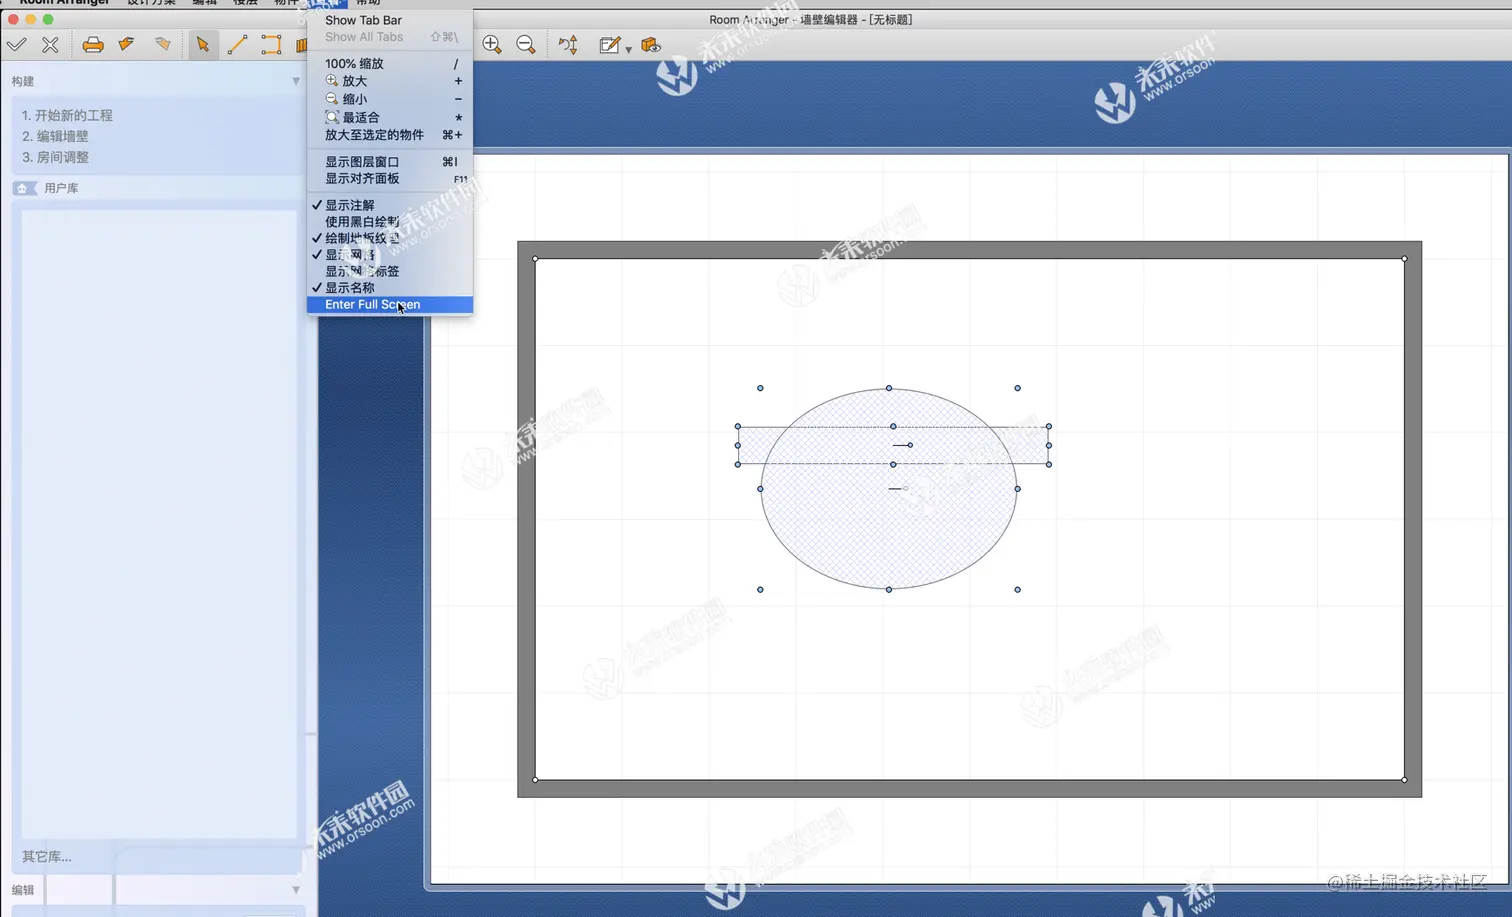
Task: Select the rectangle room drawing tool
Action: [x=271, y=44]
